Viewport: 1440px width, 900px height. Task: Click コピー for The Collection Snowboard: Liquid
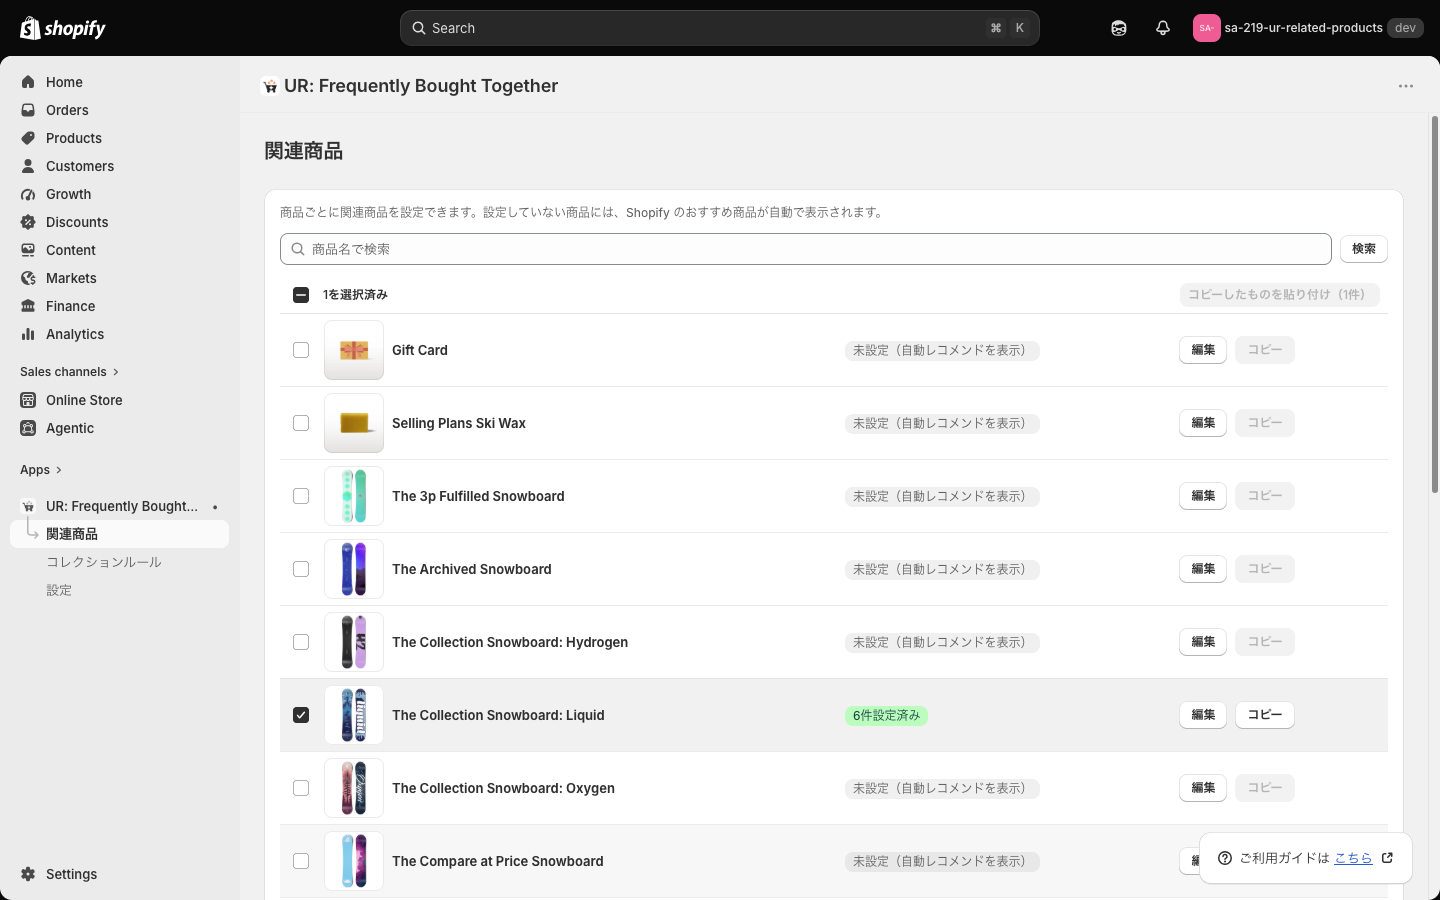[x=1265, y=715]
